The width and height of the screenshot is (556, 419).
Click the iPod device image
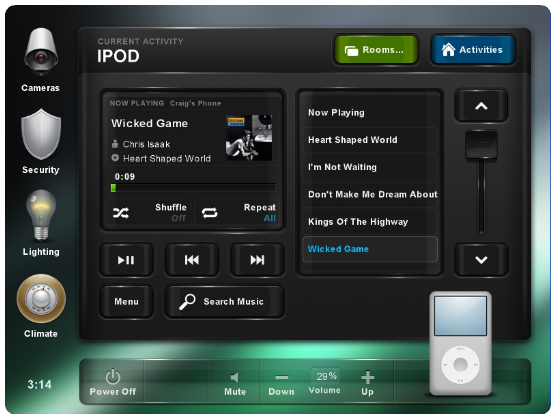460,343
